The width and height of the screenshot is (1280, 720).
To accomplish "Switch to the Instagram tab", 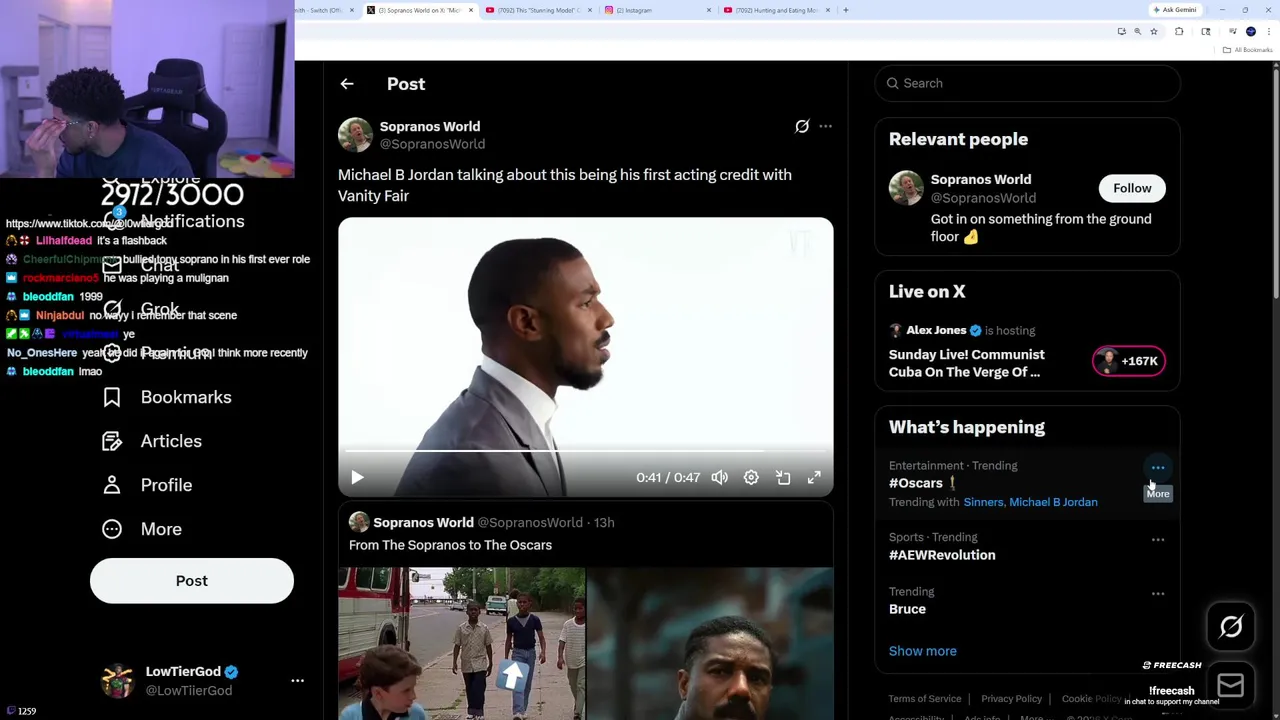I will coord(657,10).
